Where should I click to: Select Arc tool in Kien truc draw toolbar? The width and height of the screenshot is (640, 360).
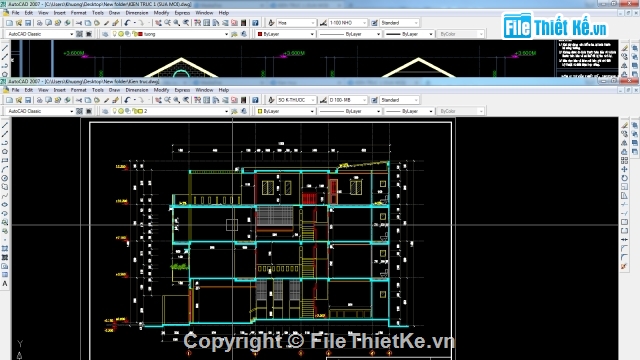coord(5,169)
